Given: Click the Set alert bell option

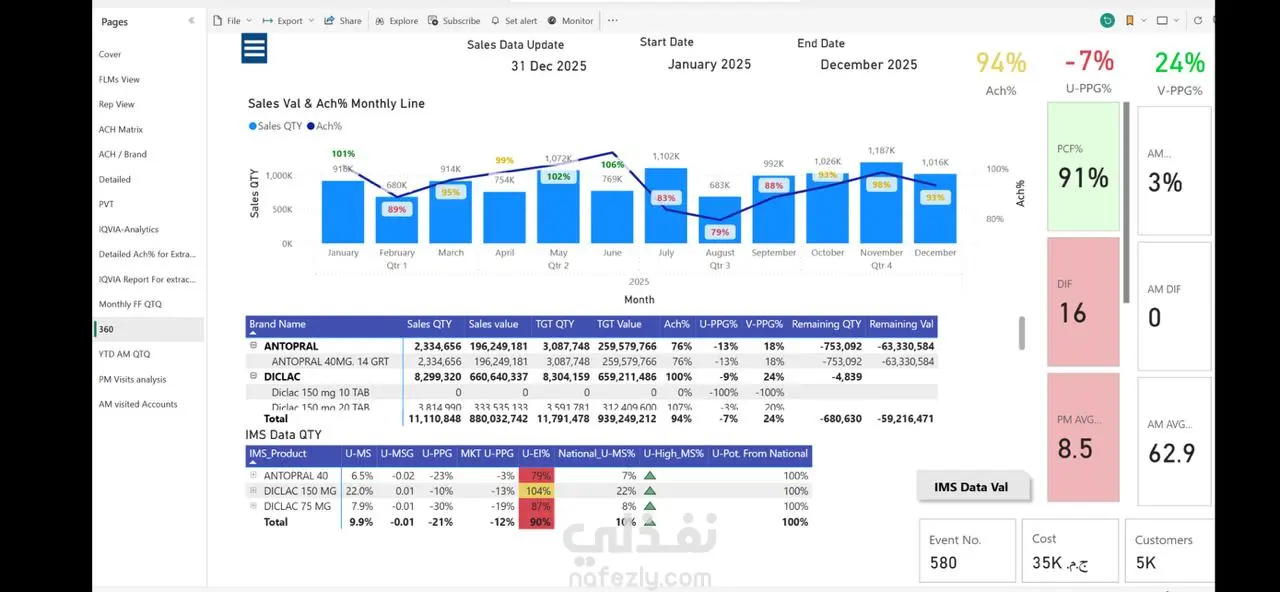Looking at the screenshot, I should point(513,21).
